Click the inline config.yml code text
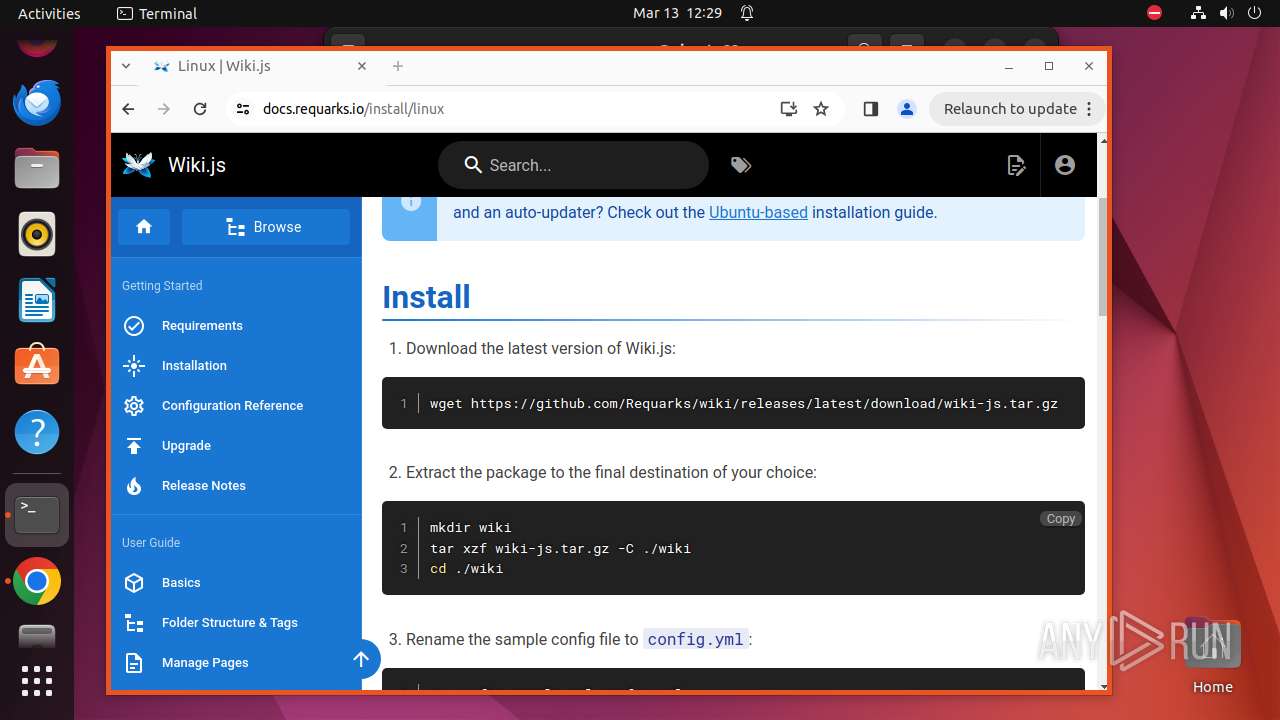The image size is (1280, 720). 695,639
